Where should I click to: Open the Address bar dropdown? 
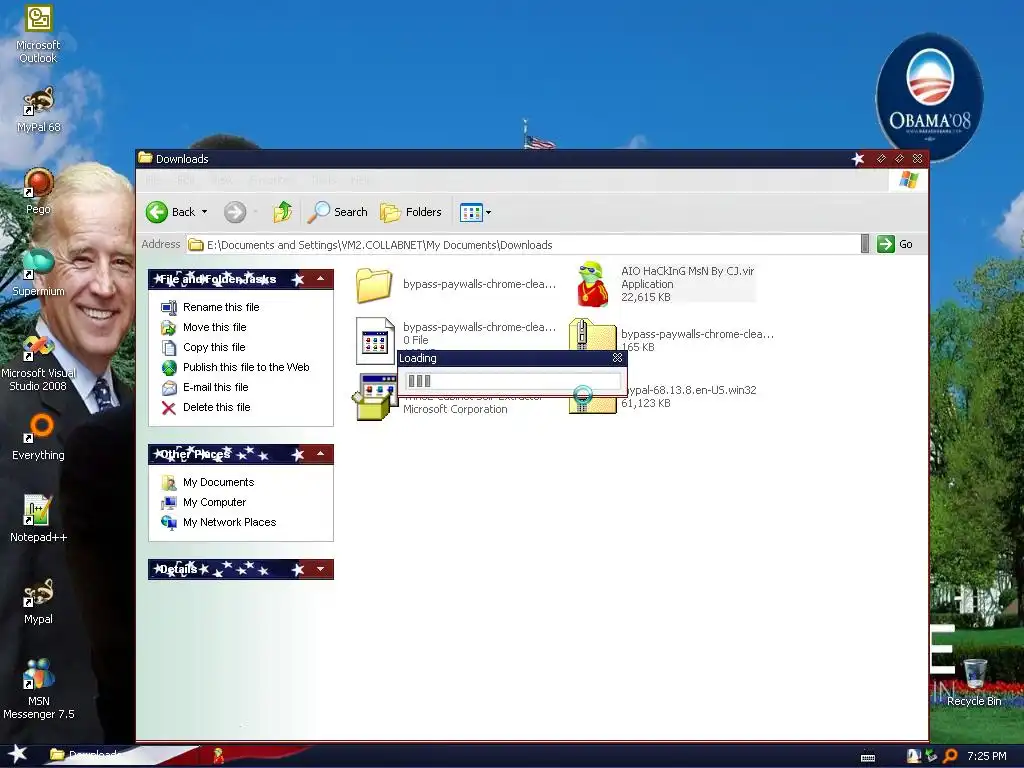(865, 244)
